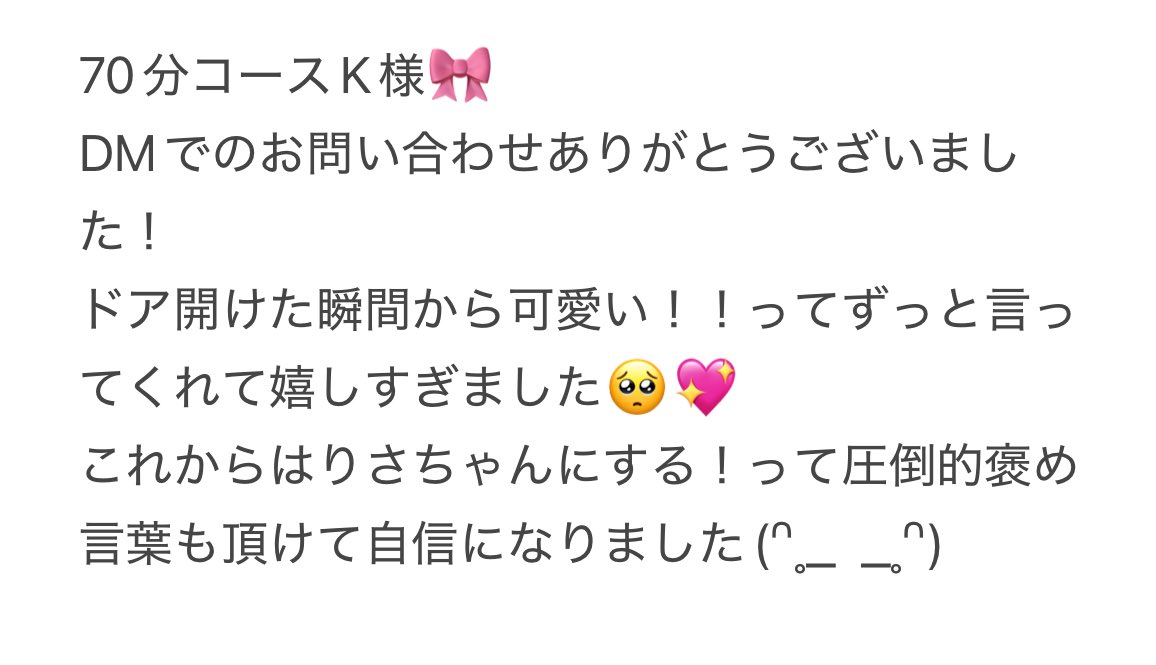Click the text '70分コース'
1156x665 pixels.
pyautogui.click(x=204, y=75)
